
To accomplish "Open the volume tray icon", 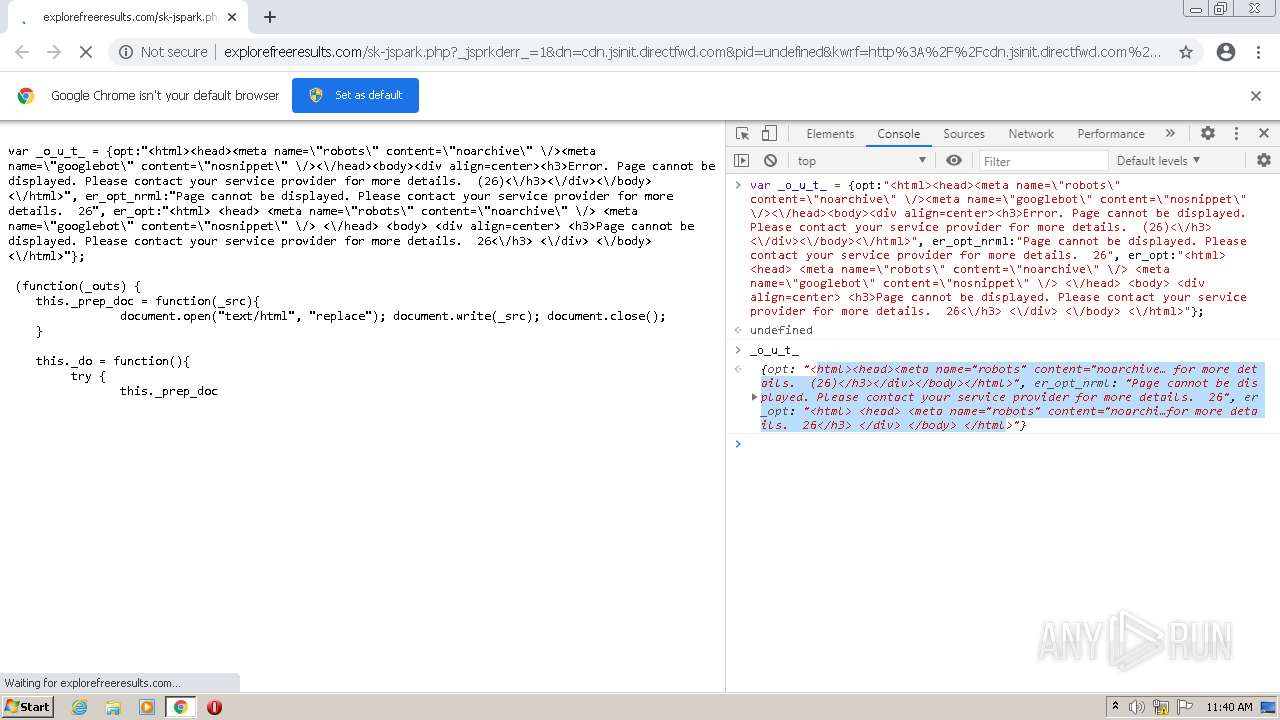I will click(x=1137, y=707).
